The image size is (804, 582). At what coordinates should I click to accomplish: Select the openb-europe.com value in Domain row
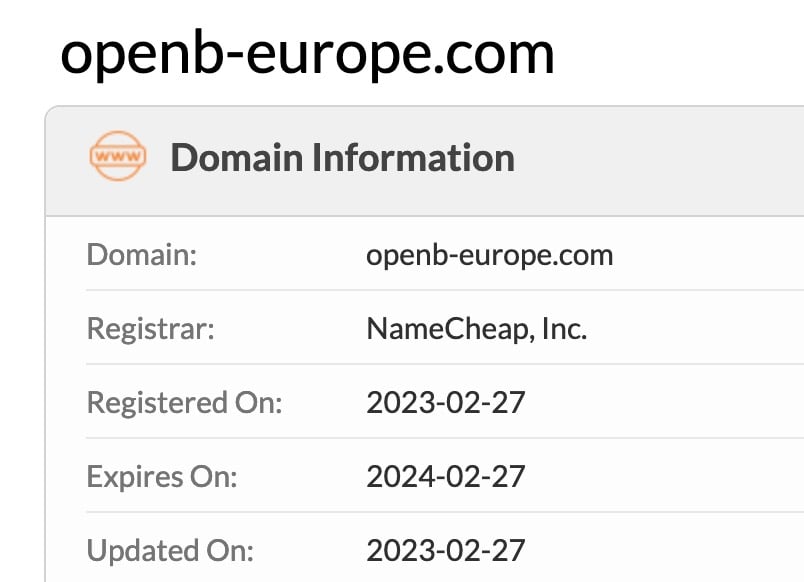(489, 255)
